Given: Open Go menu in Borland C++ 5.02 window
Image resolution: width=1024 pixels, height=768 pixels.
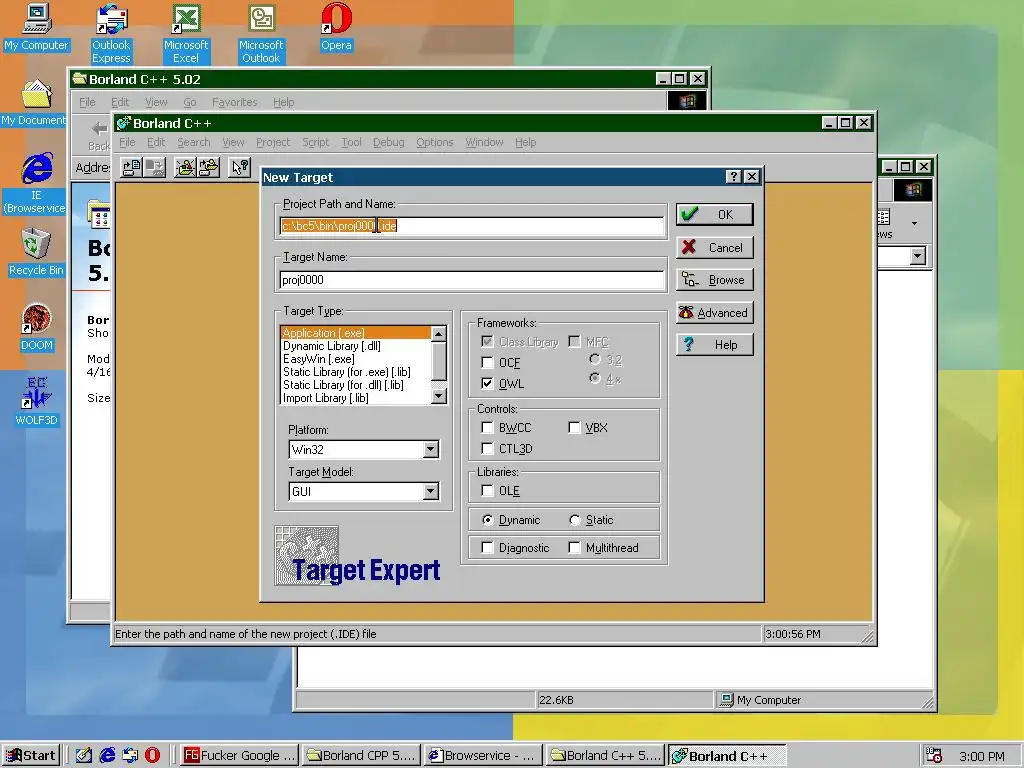Looking at the screenshot, I should [x=189, y=102].
